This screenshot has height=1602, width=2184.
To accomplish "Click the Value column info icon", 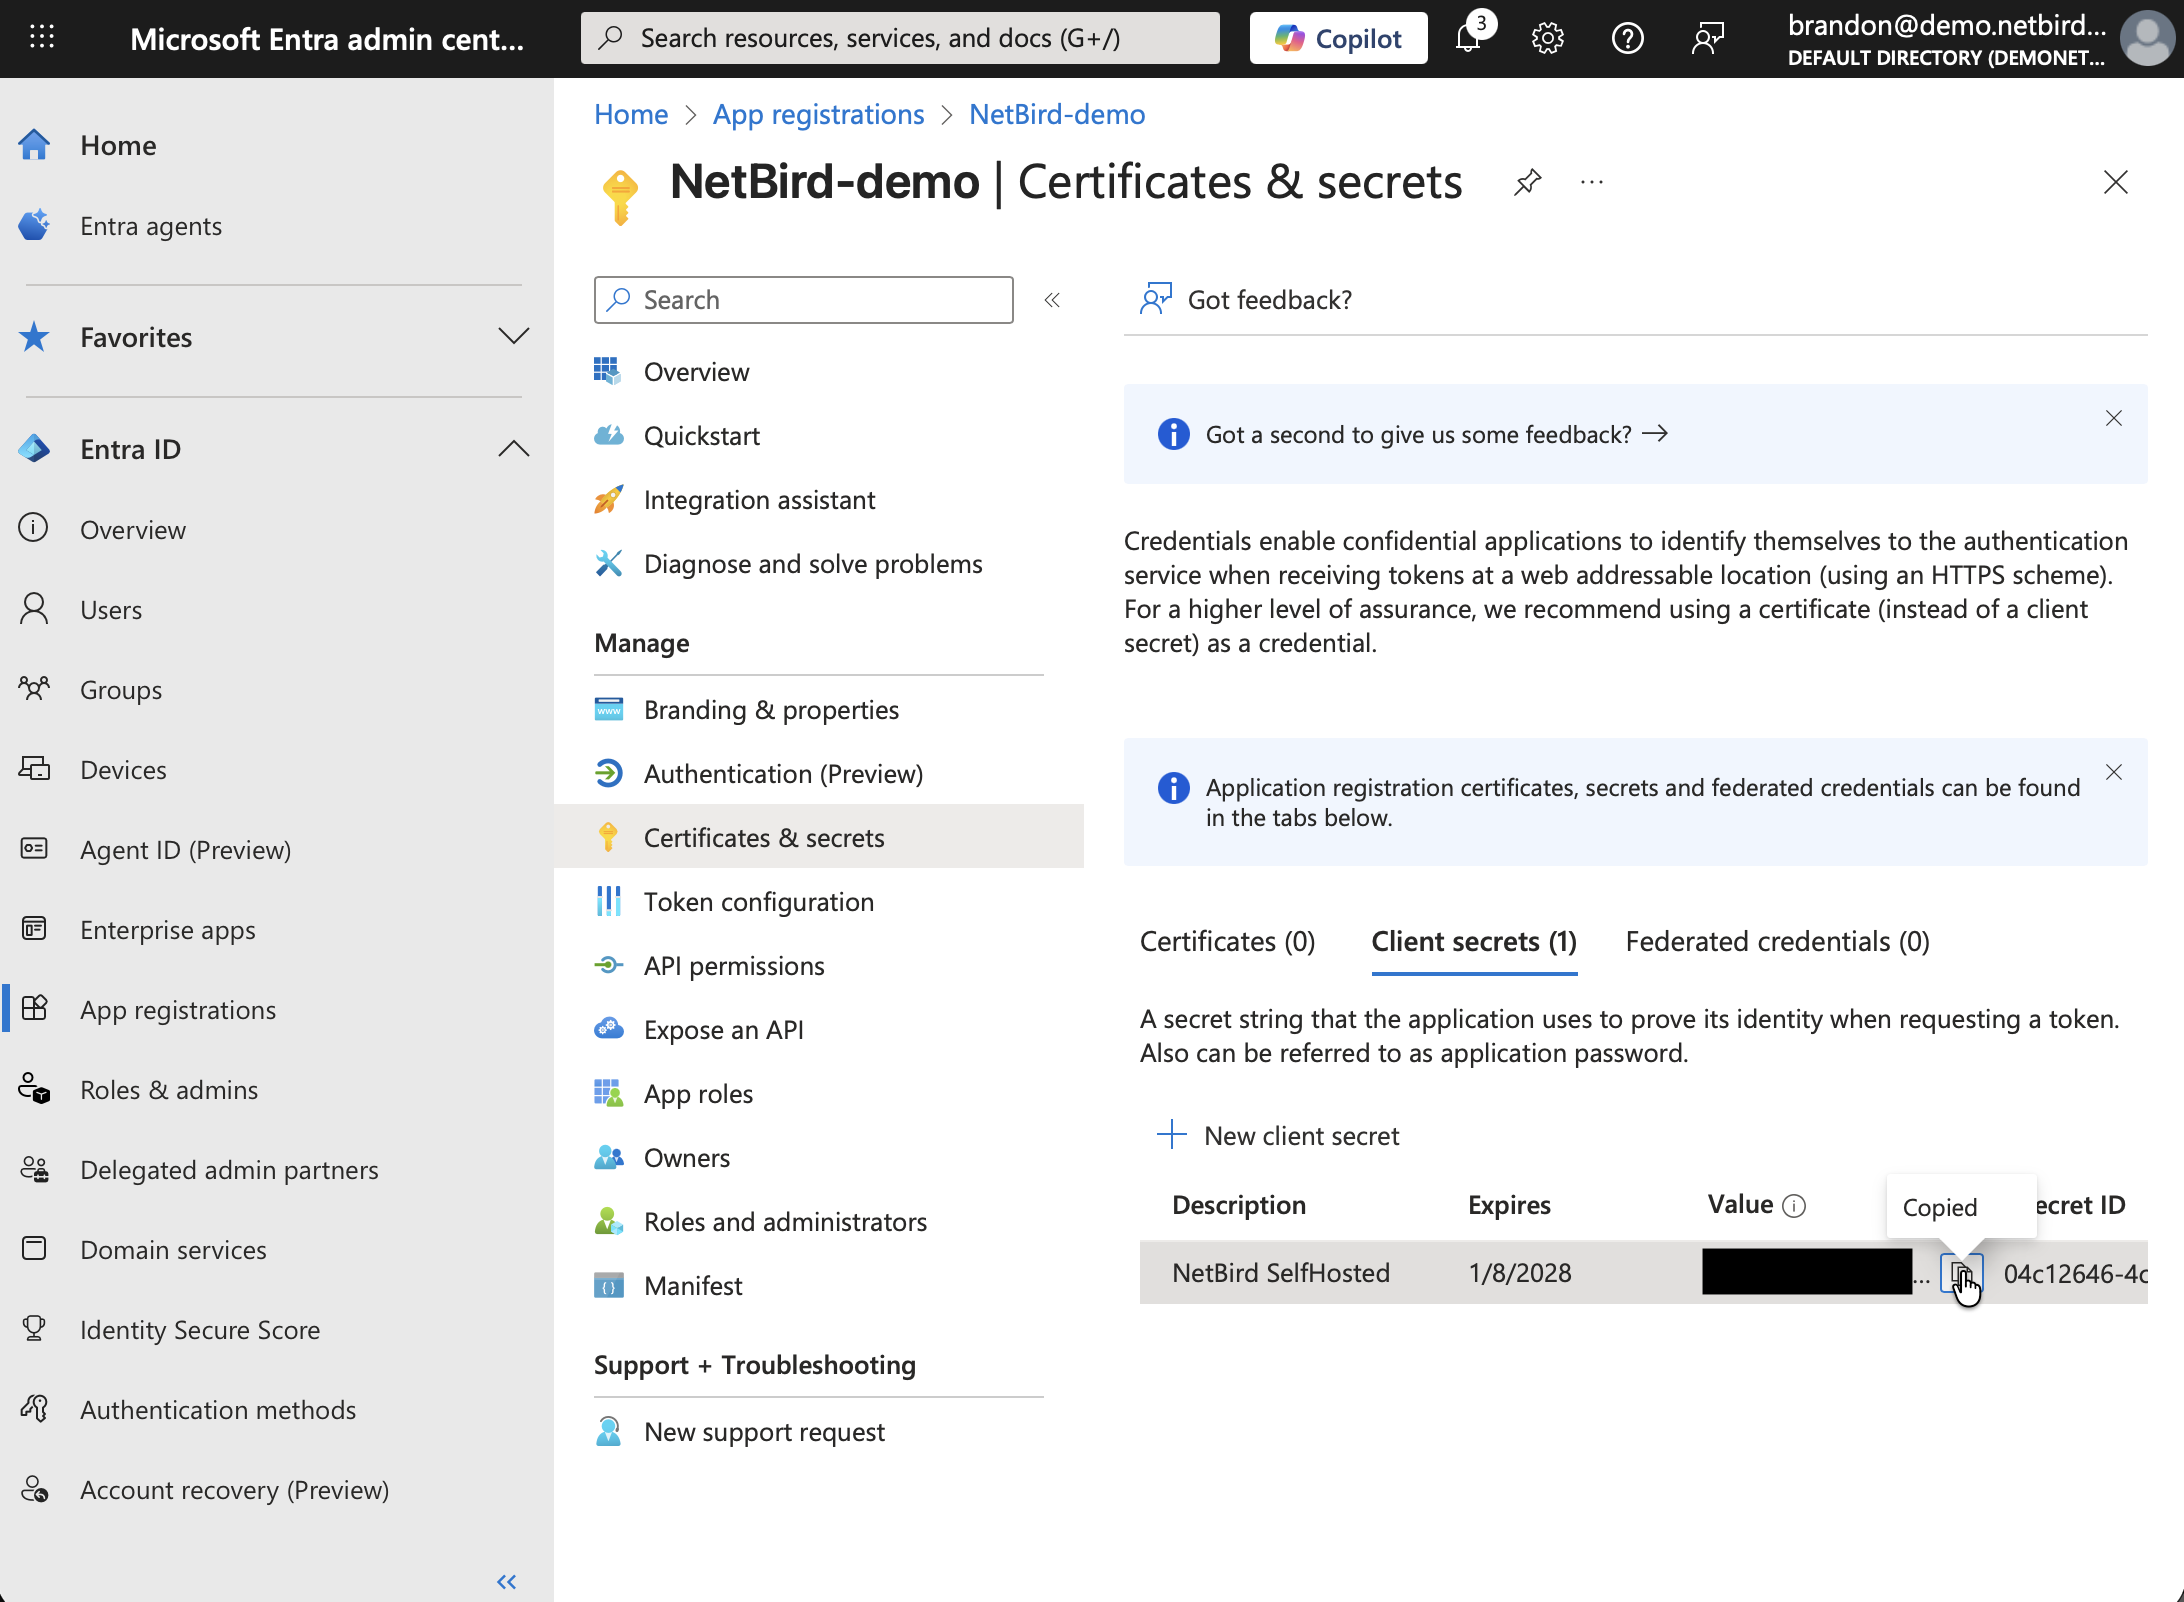I will [x=1795, y=1206].
